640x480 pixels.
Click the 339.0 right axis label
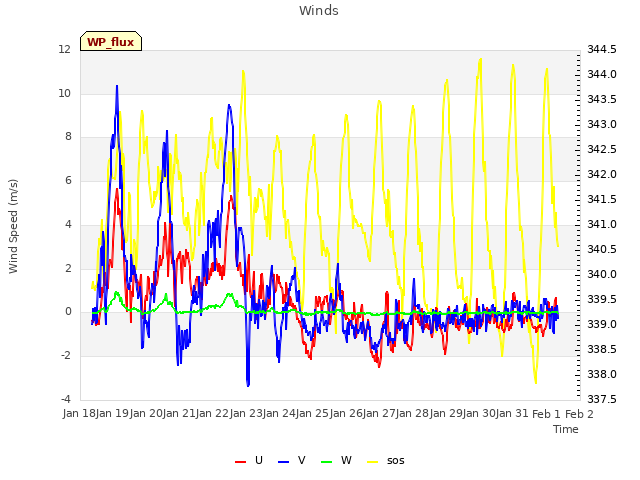[x=602, y=324]
